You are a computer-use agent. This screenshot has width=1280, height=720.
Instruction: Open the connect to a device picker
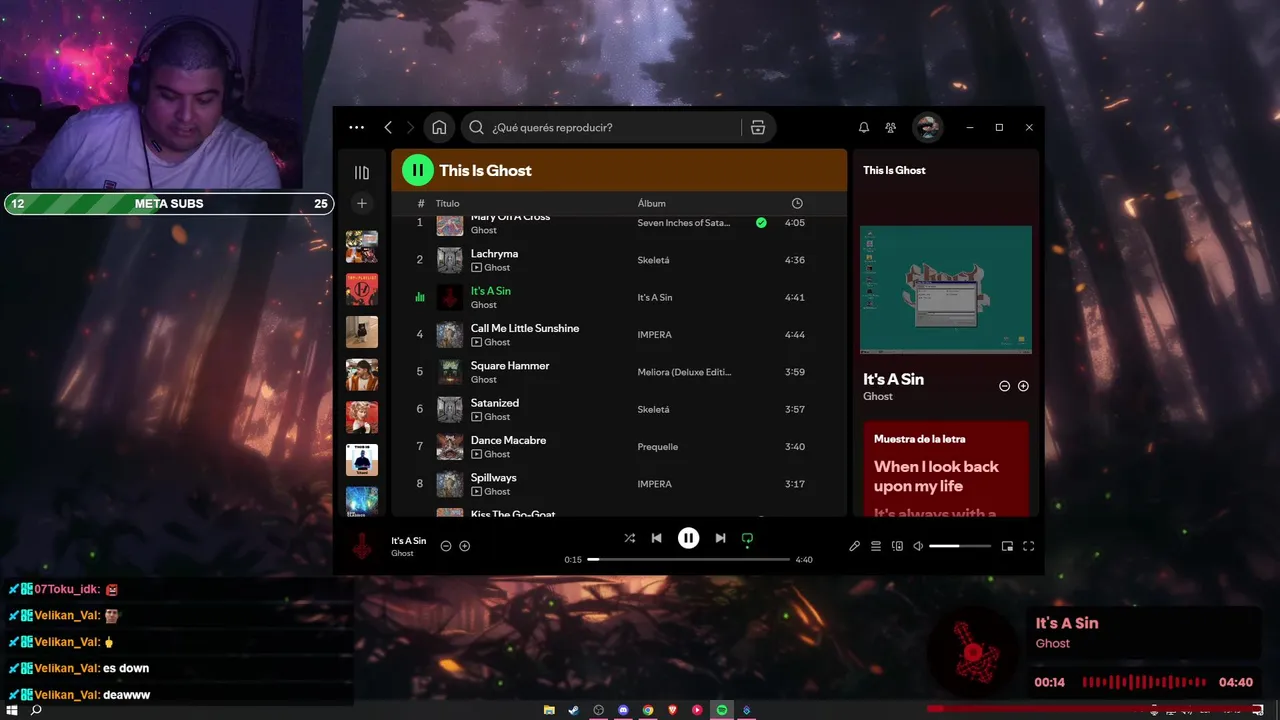point(897,546)
